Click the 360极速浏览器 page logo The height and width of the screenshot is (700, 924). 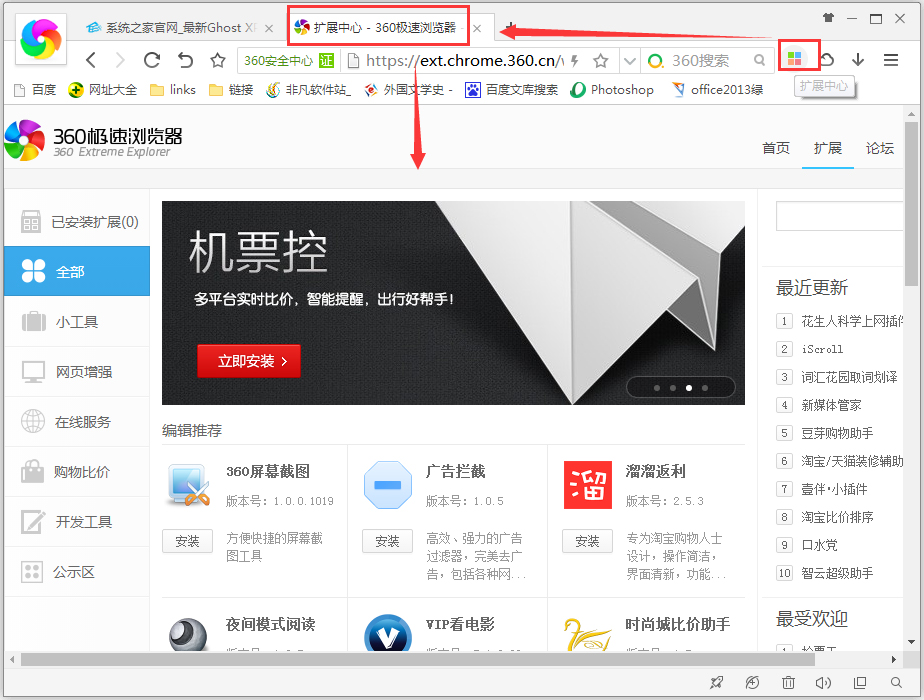click(94, 141)
